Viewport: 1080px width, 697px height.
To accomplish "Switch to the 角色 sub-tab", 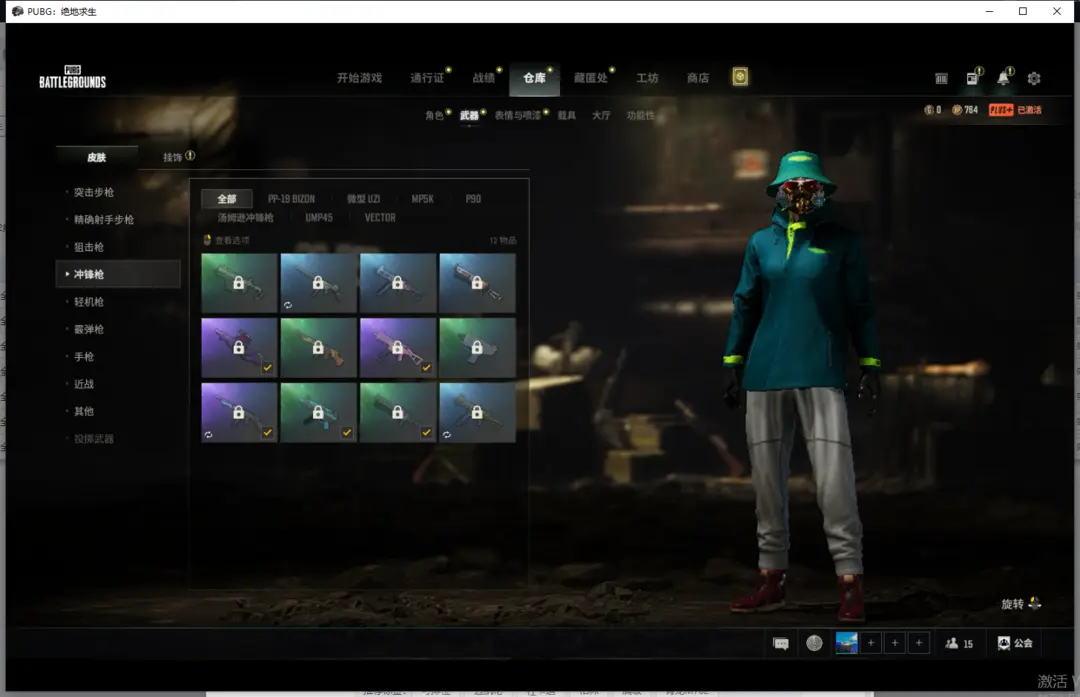I will [x=434, y=115].
